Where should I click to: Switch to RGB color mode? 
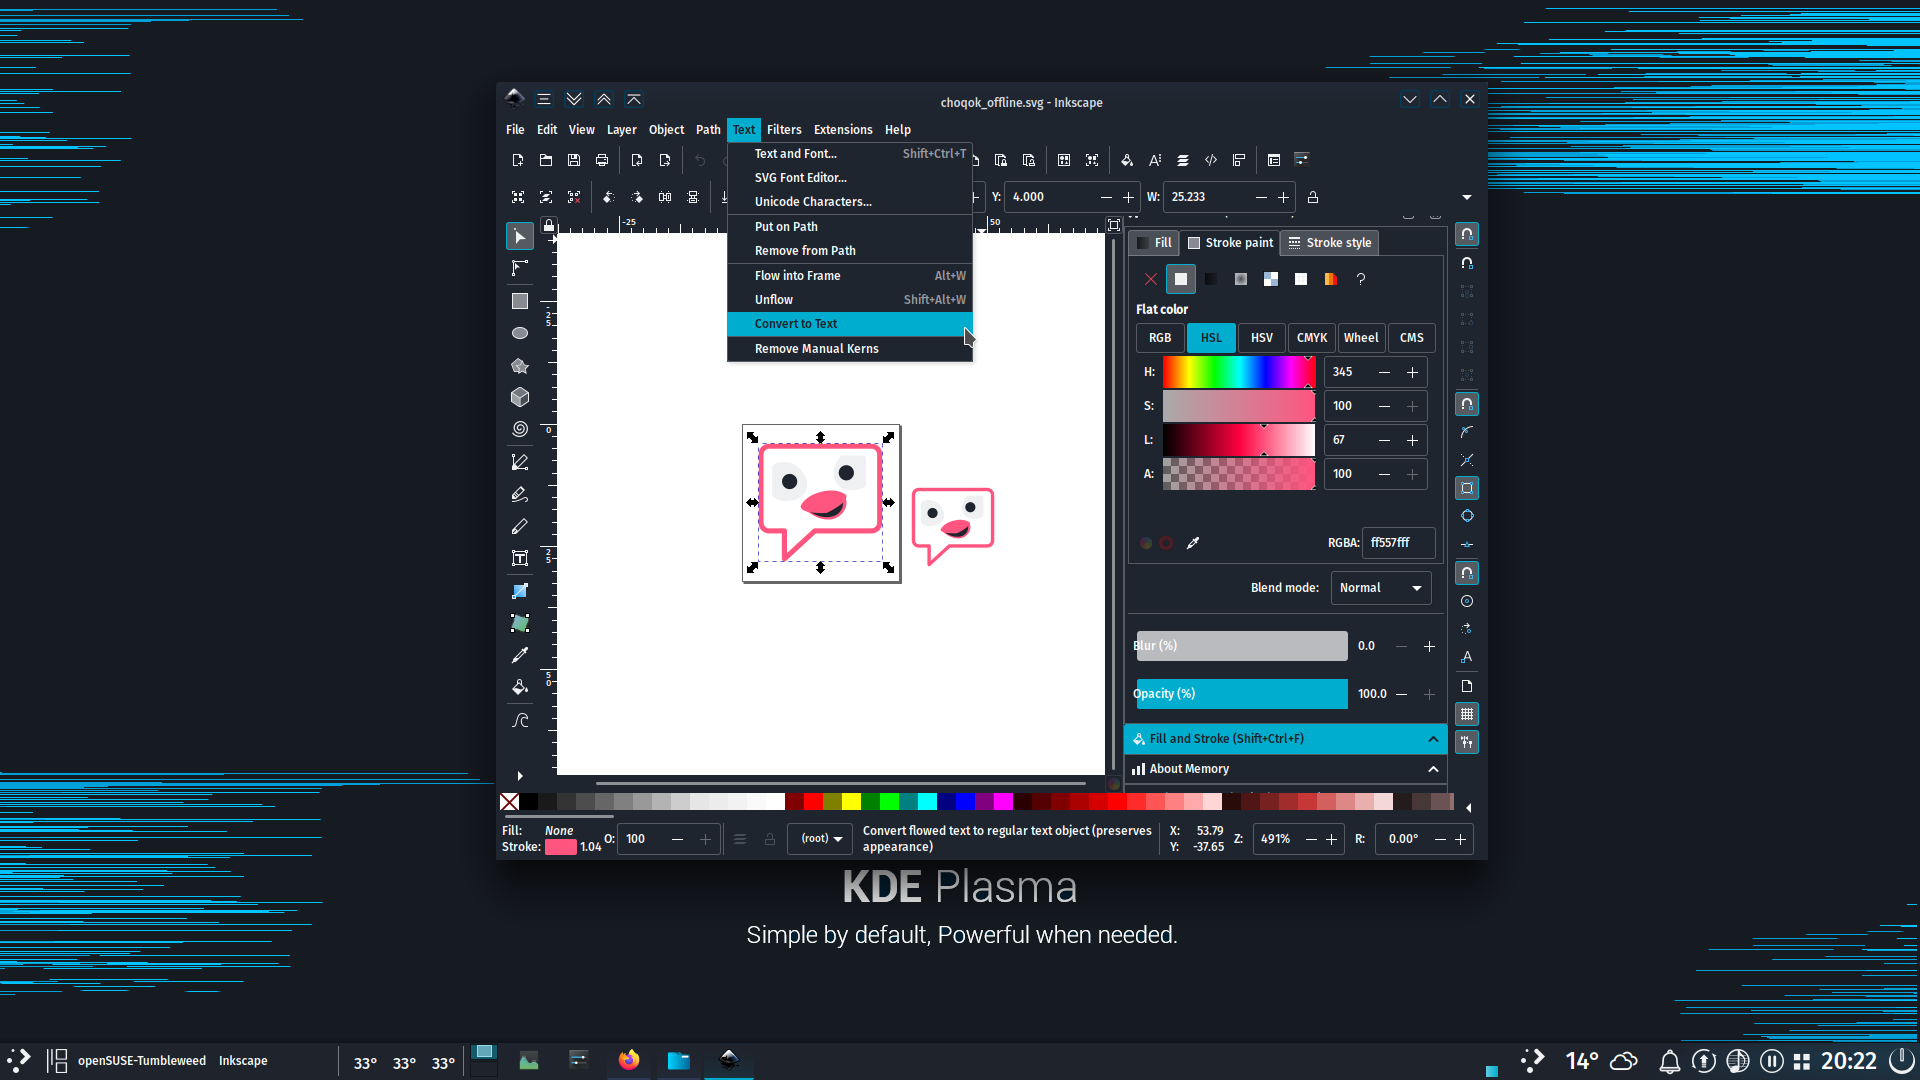coord(1159,338)
